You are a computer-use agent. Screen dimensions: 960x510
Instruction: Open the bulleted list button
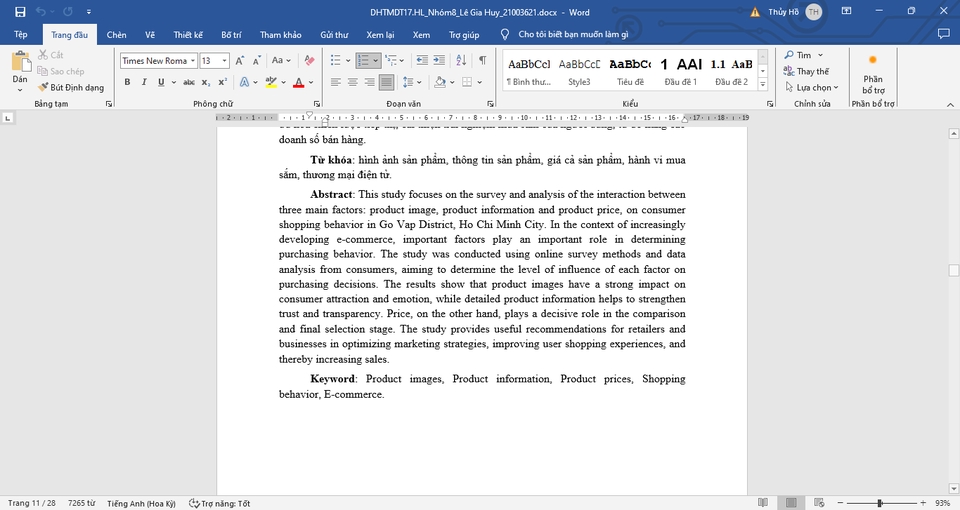(336, 60)
